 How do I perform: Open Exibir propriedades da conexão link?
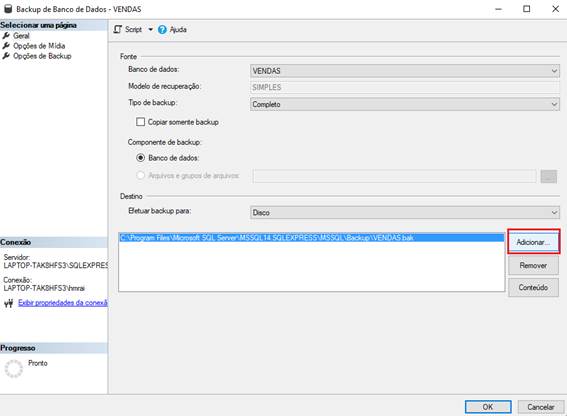(63, 303)
